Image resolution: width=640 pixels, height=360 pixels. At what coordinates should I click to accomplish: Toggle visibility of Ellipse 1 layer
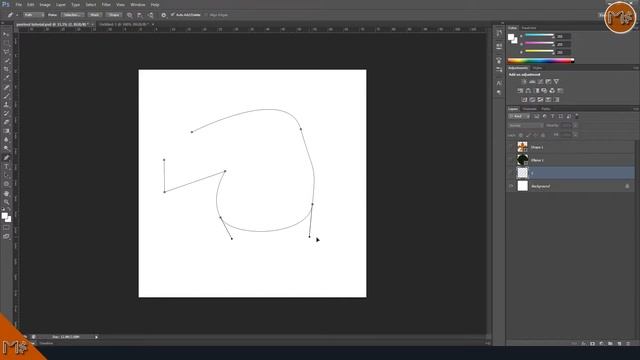coord(511,160)
